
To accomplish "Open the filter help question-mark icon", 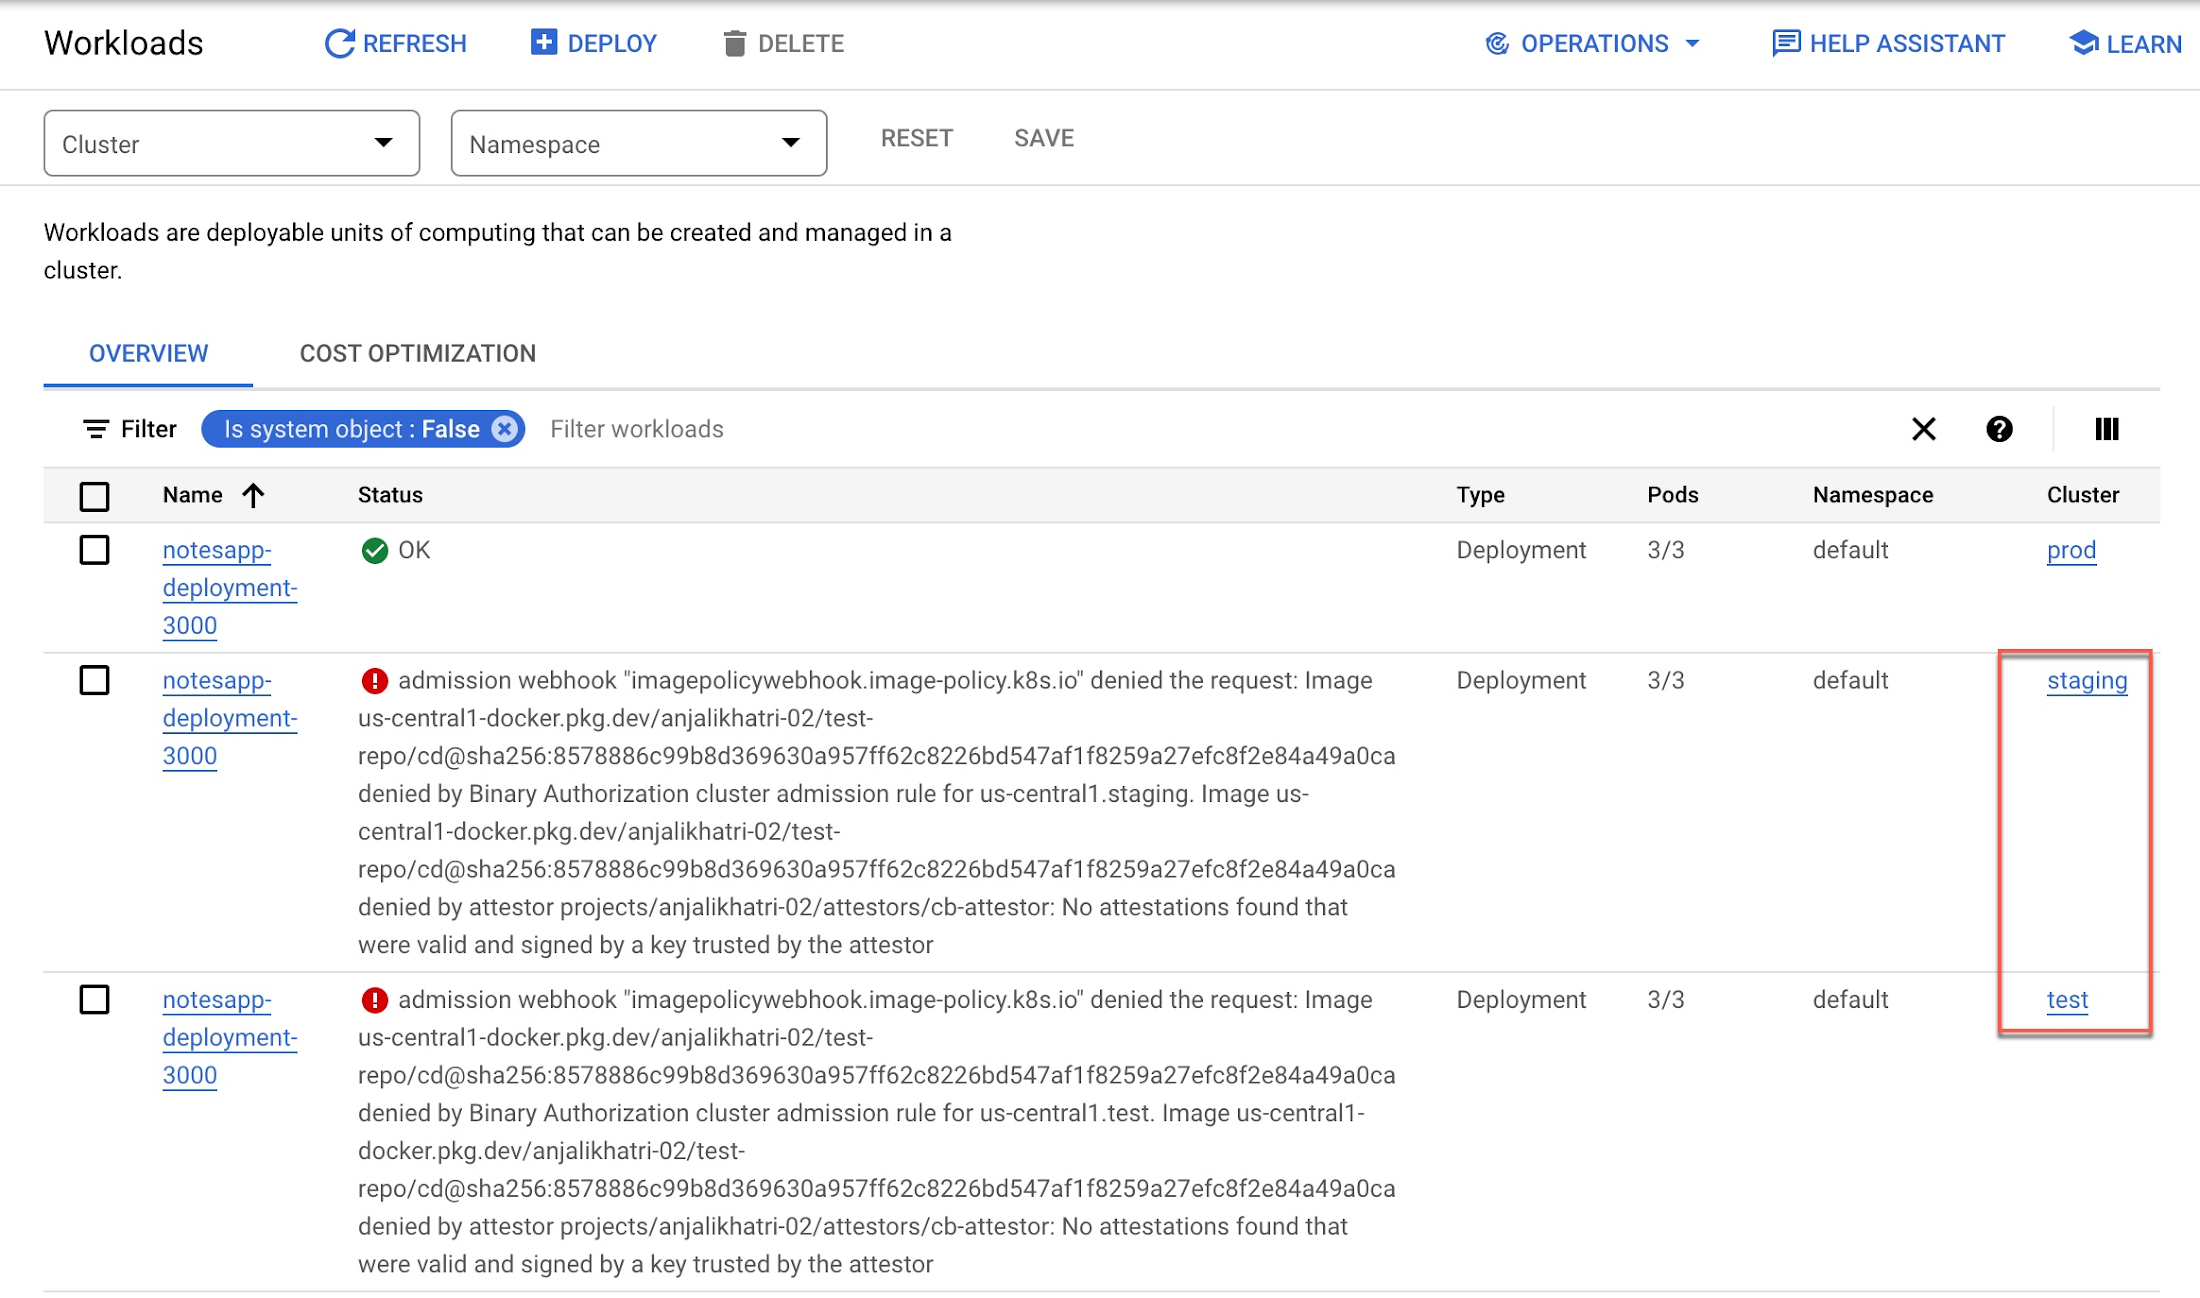I will (x=1999, y=430).
